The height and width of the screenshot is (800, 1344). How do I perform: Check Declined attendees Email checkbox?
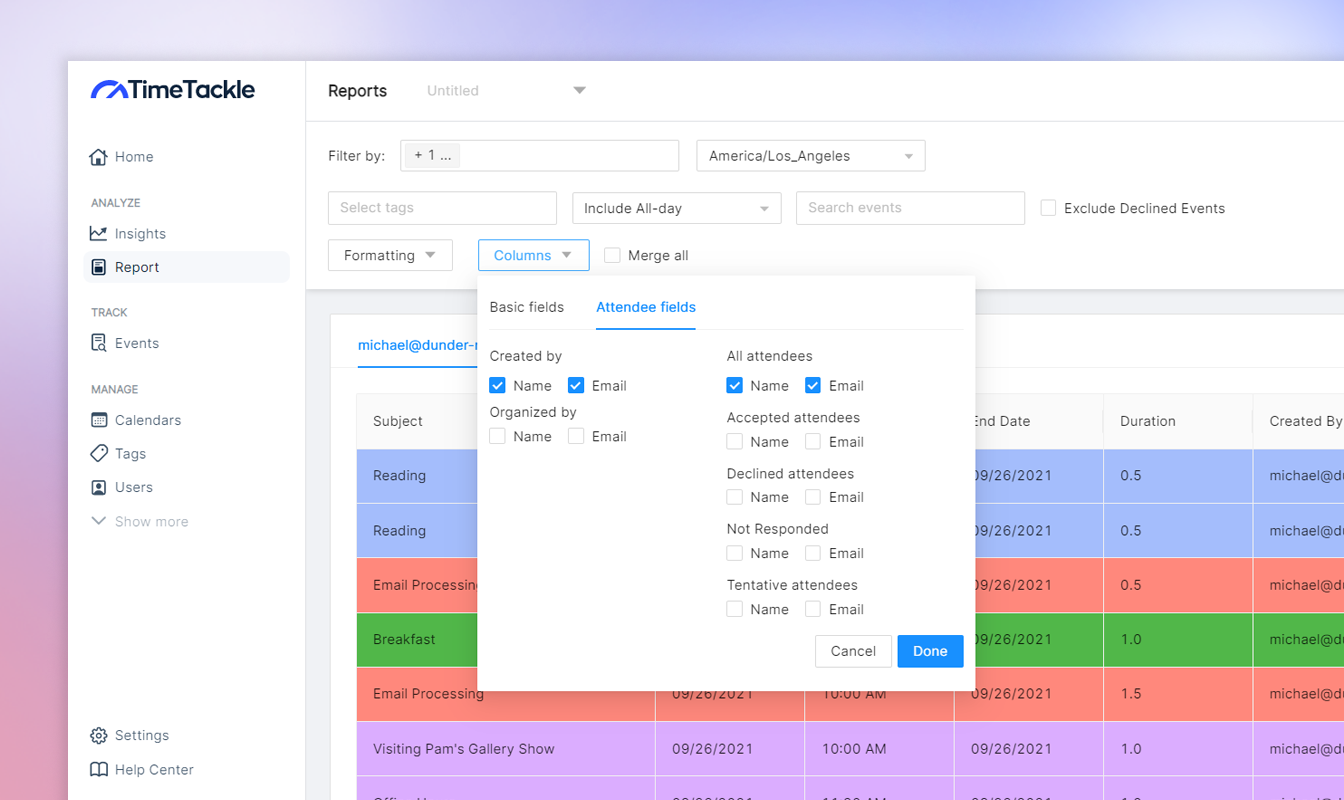point(812,497)
